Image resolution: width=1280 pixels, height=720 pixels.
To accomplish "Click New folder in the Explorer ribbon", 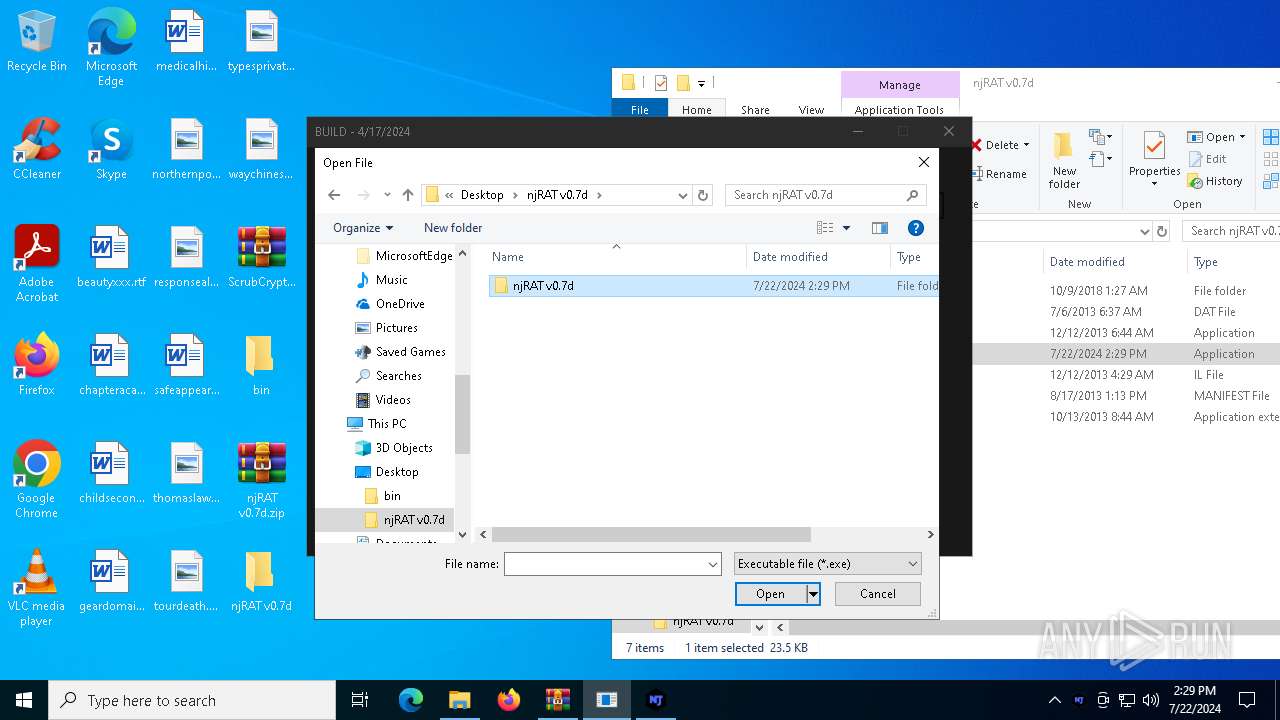I will pyautogui.click(x=1064, y=160).
